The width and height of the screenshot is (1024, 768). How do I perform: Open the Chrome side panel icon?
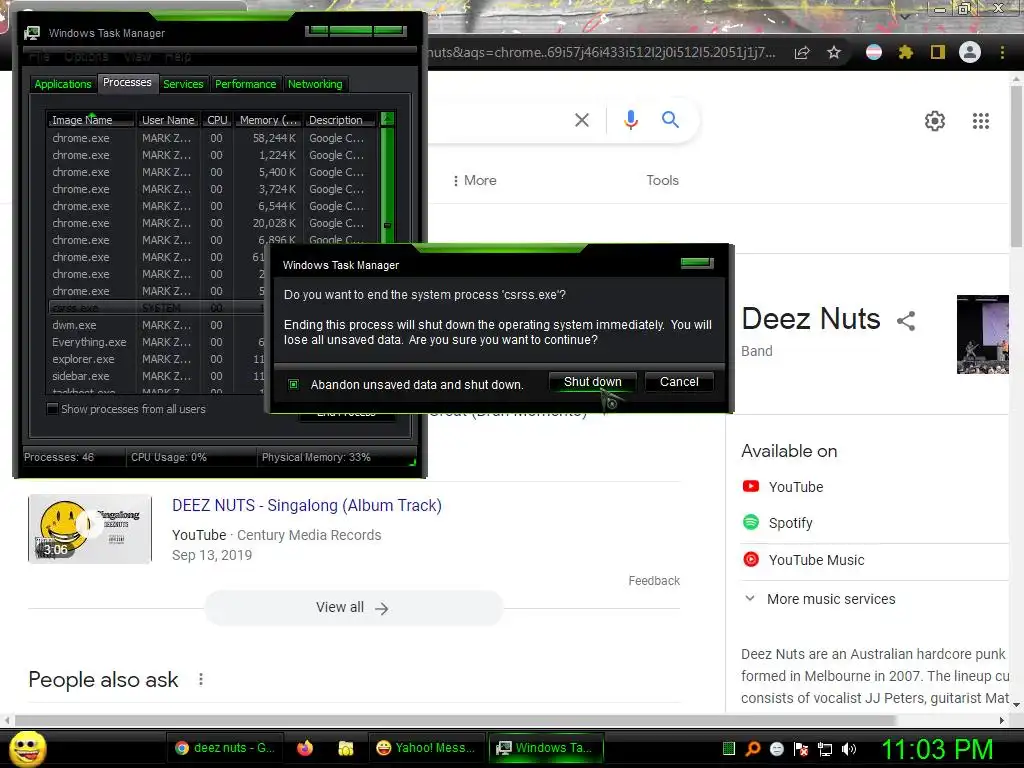click(x=938, y=52)
